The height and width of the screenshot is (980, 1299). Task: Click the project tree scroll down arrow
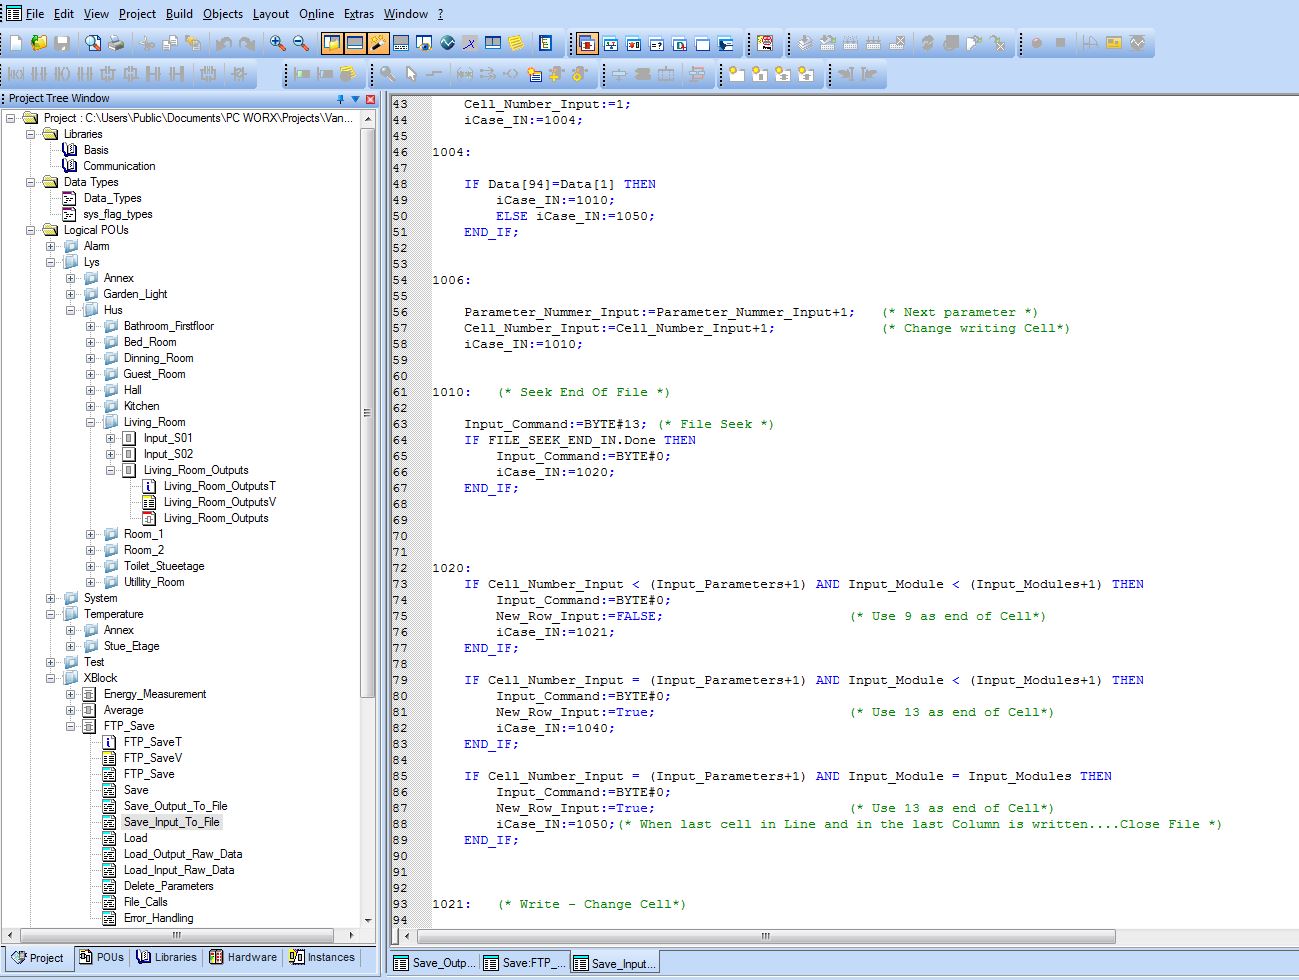(x=368, y=919)
